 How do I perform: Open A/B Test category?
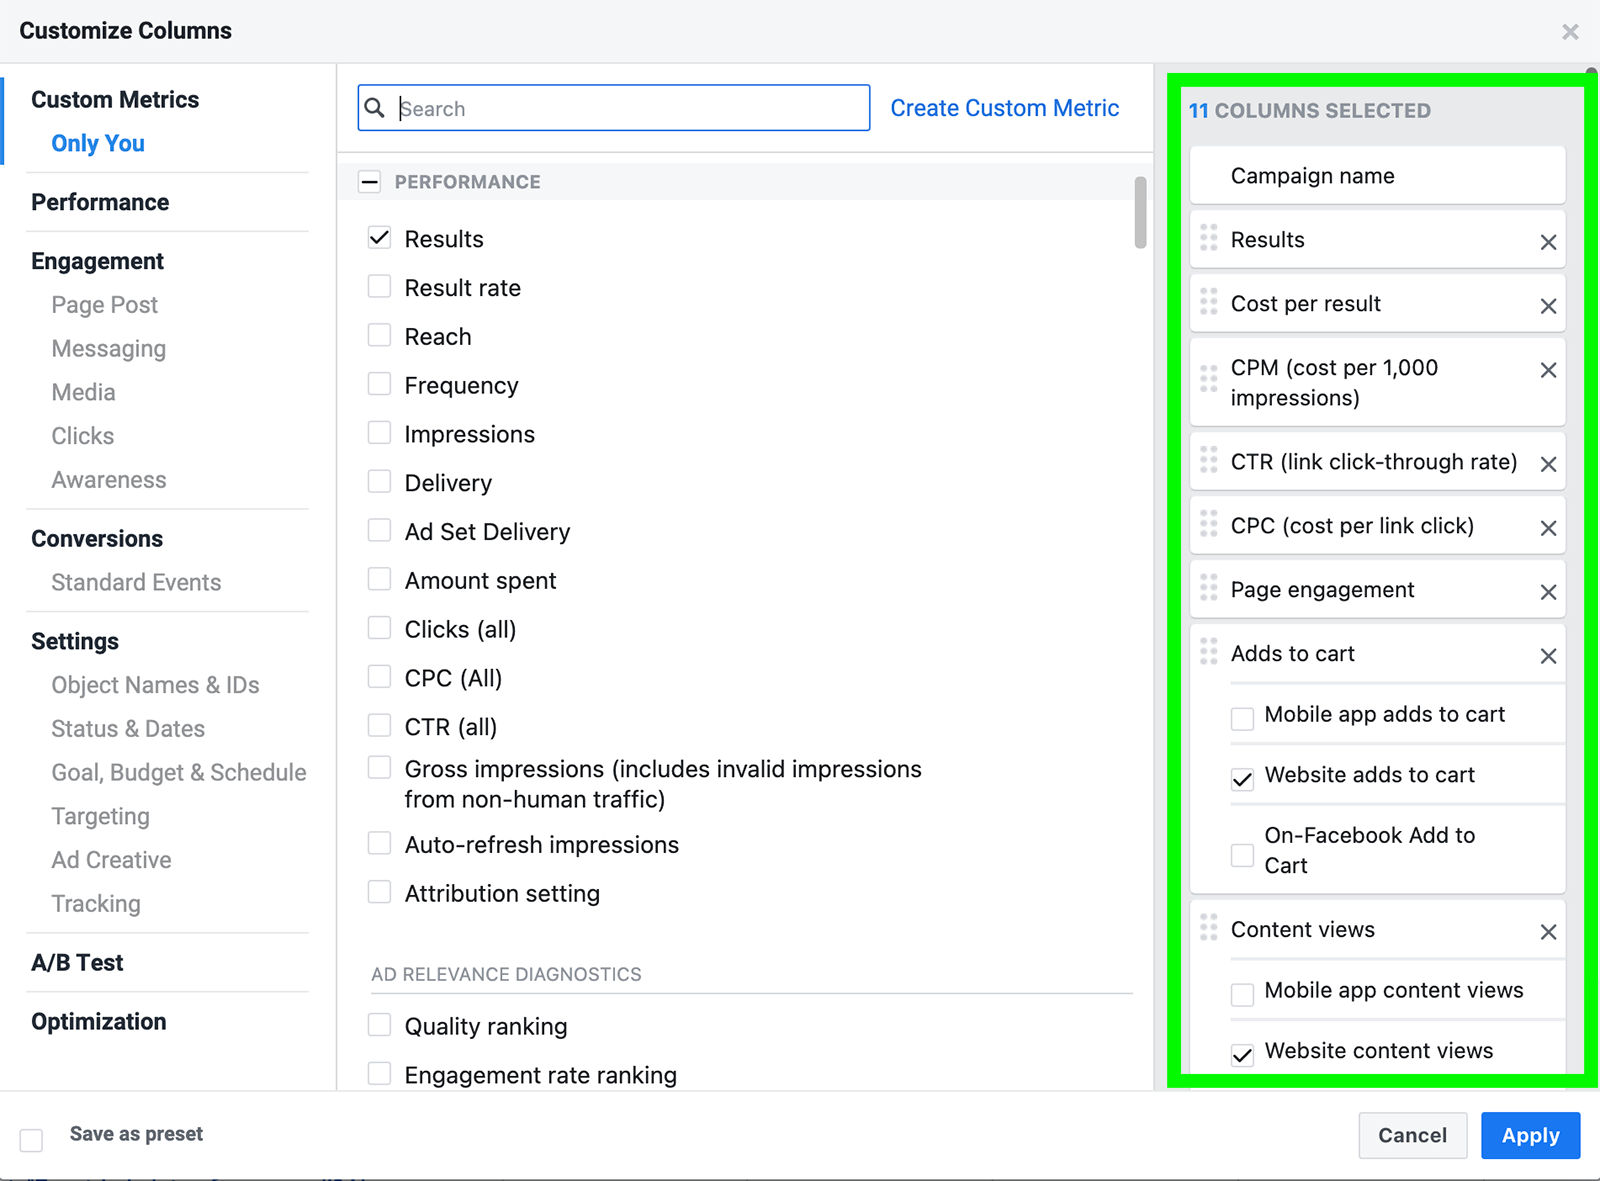77,963
